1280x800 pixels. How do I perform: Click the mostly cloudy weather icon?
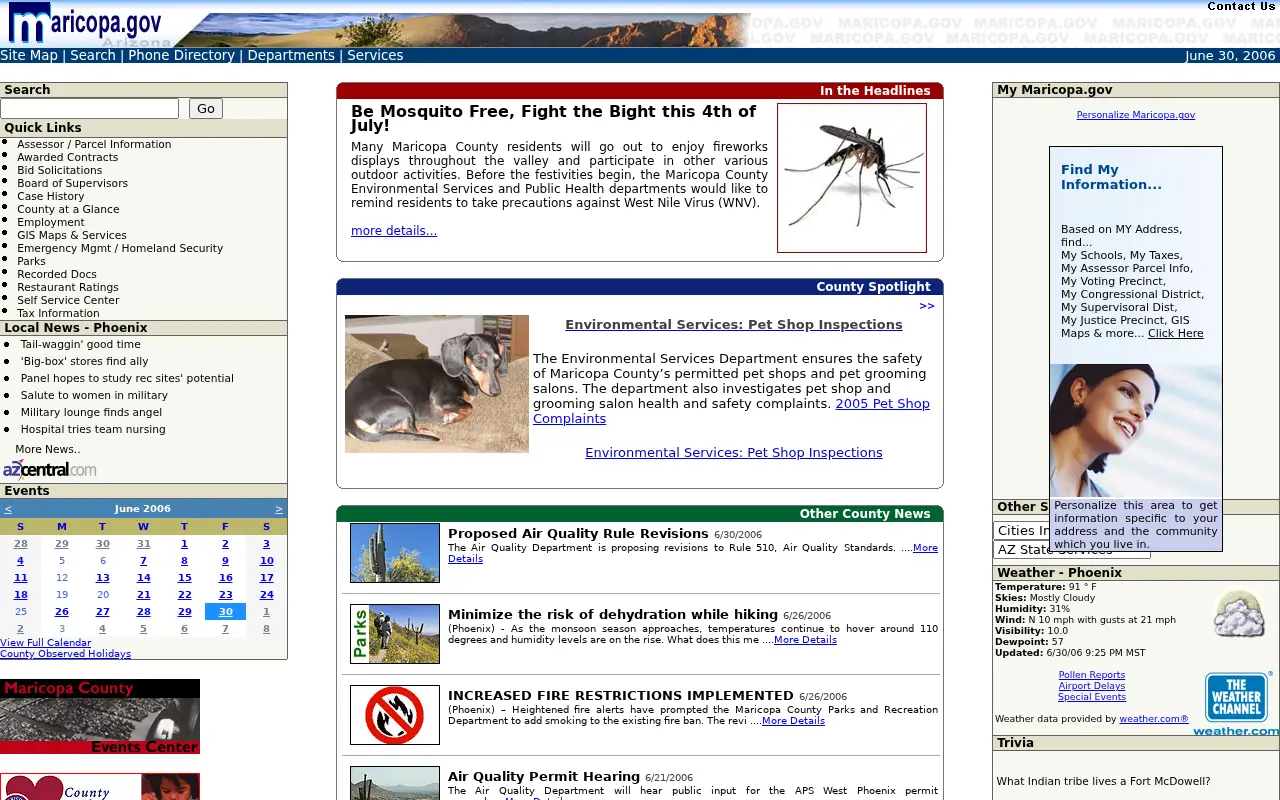click(1239, 614)
